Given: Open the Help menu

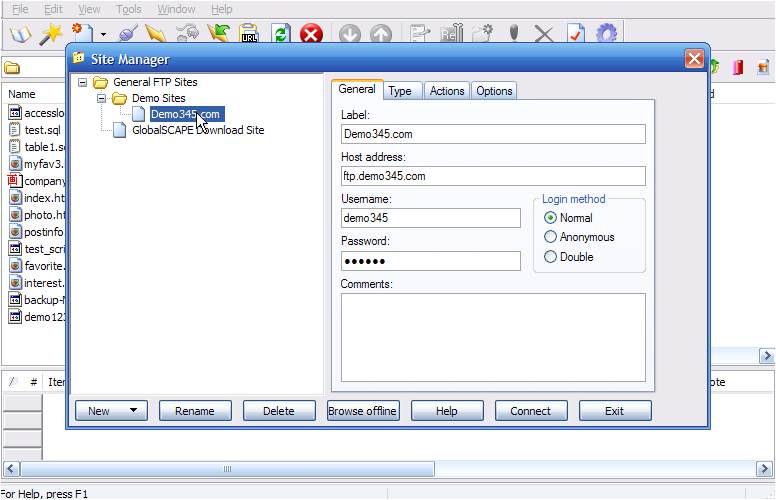Looking at the screenshot, I should pyautogui.click(x=221, y=9).
